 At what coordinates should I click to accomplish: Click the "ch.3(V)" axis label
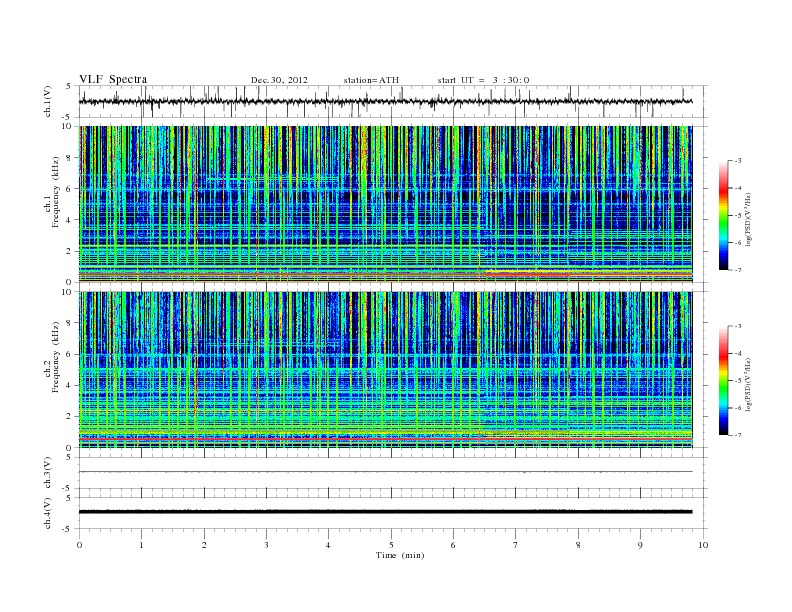click(48, 473)
